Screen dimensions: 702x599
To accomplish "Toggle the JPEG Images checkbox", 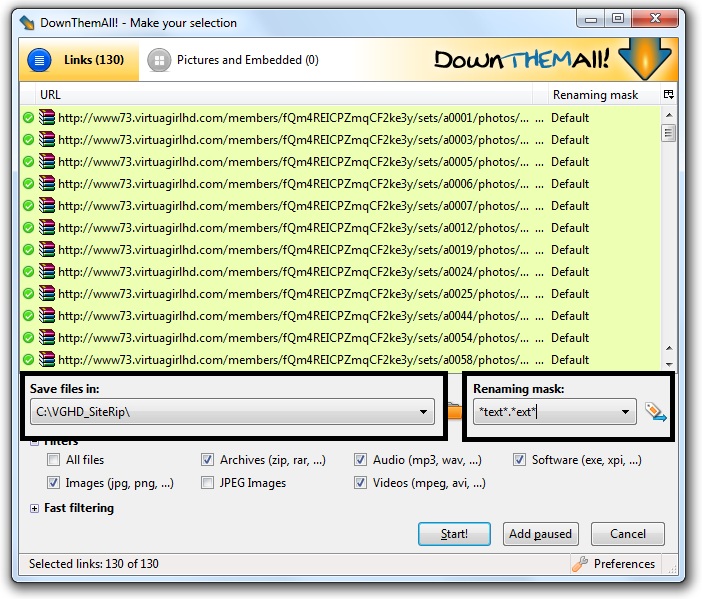I will (207, 483).
